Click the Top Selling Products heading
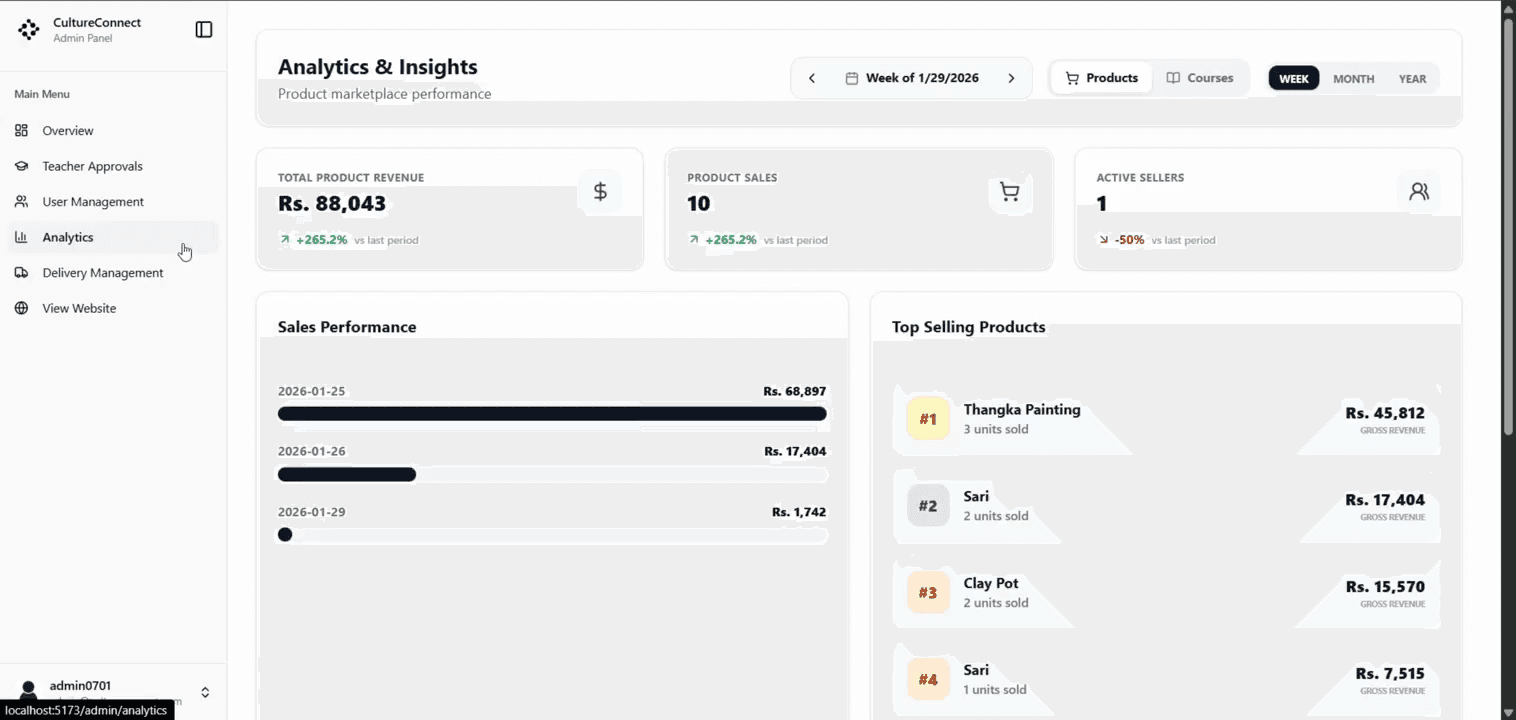The width and height of the screenshot is (1516, 720). point(968,327)
